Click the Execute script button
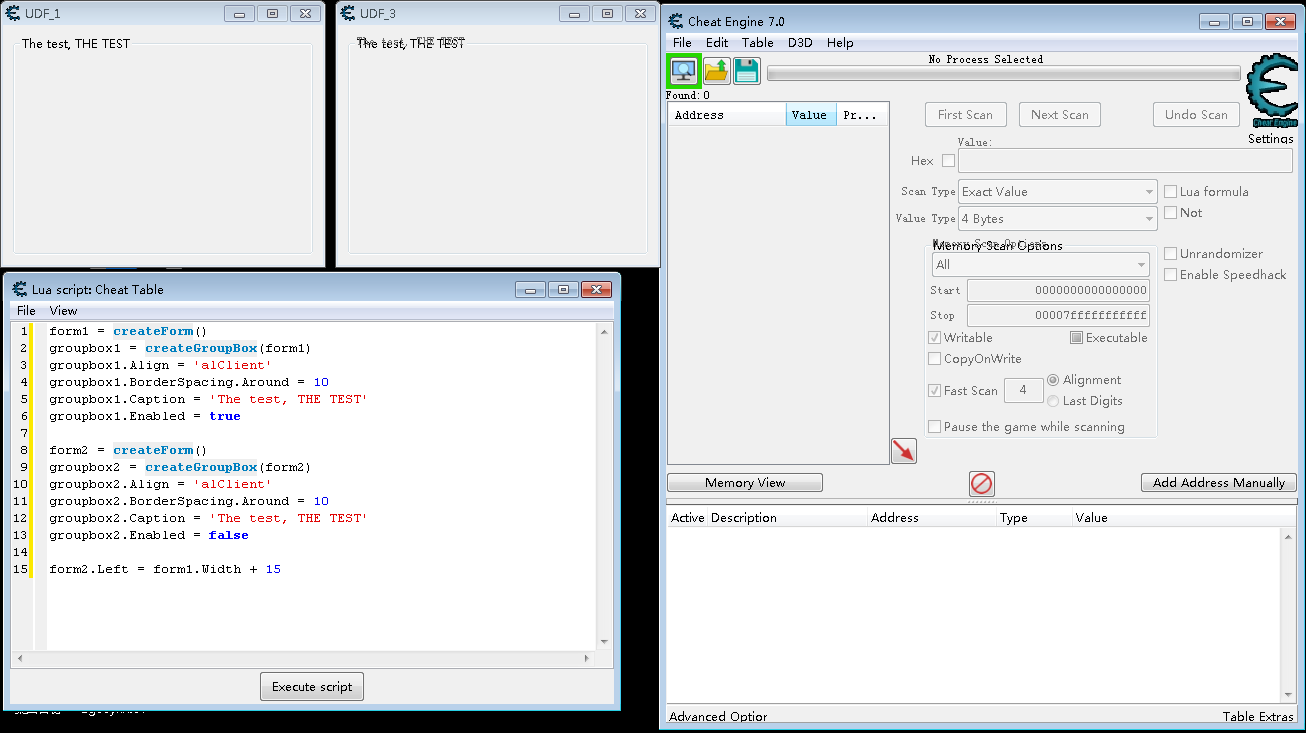The image size is (1306, 733). coord(311,686)
